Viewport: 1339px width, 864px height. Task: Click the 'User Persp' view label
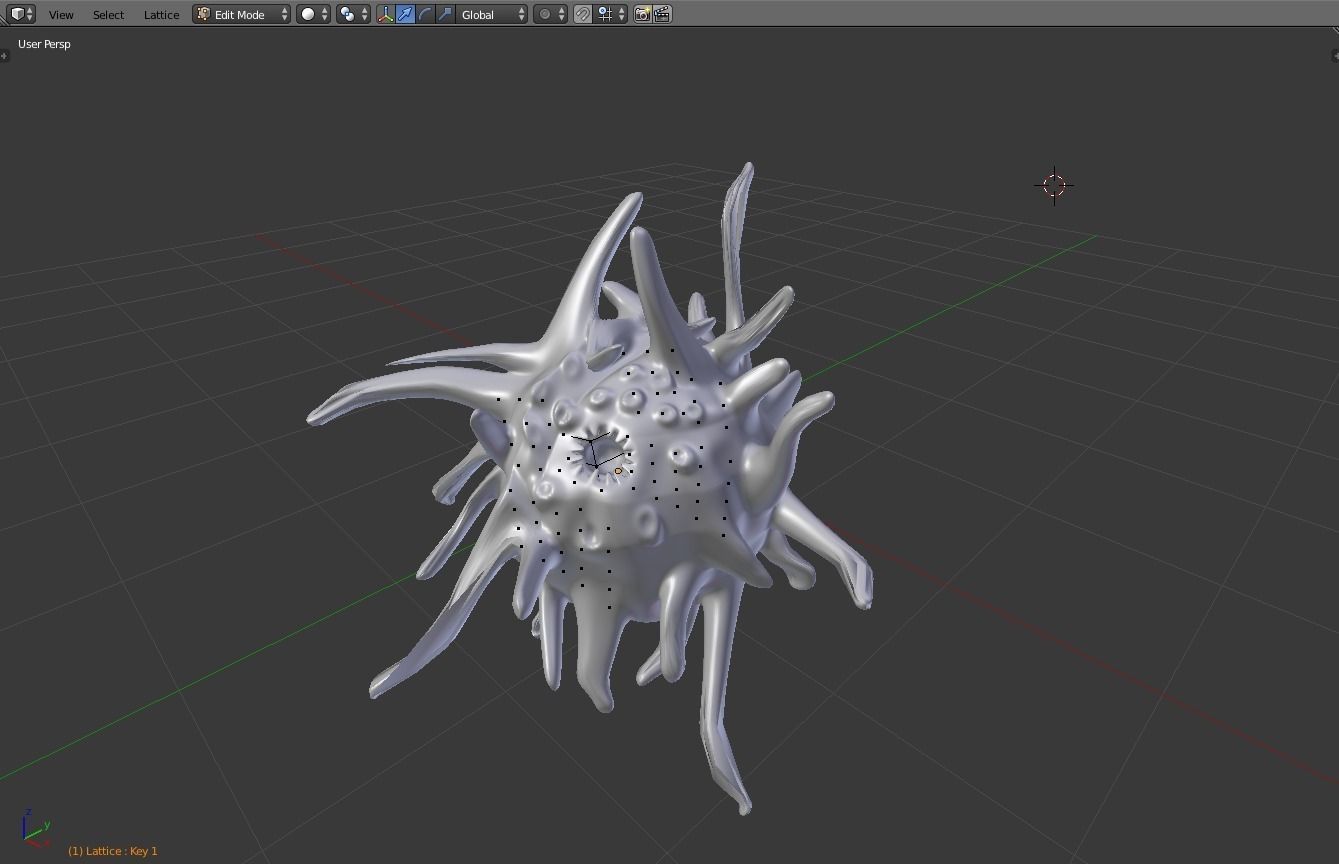44,44
